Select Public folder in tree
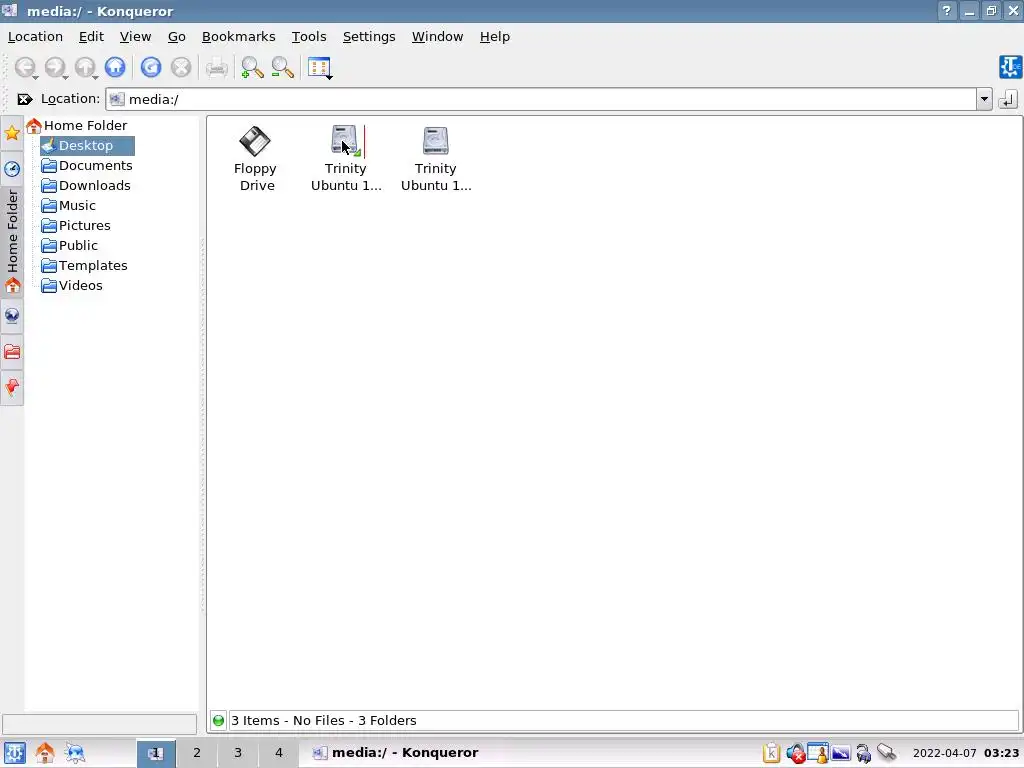 click(69, 246)
